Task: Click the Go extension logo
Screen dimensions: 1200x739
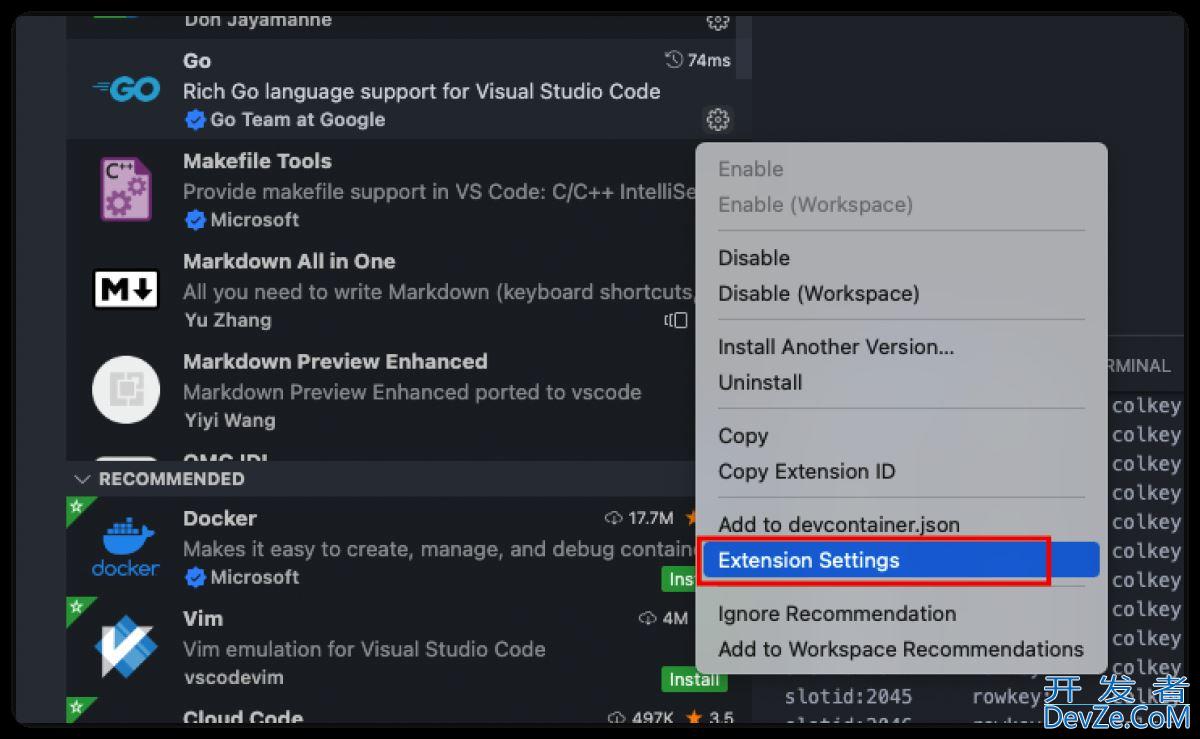Action: [126, 89]
